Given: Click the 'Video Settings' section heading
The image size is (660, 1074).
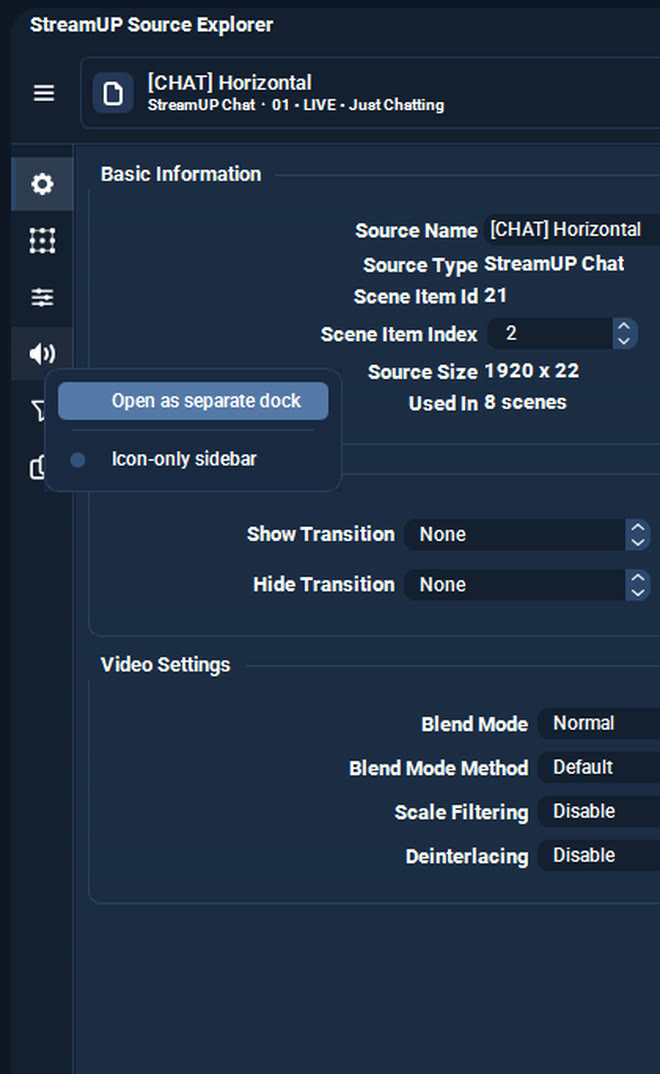Looking at the screenshot, I should click(x=165, y=664).
